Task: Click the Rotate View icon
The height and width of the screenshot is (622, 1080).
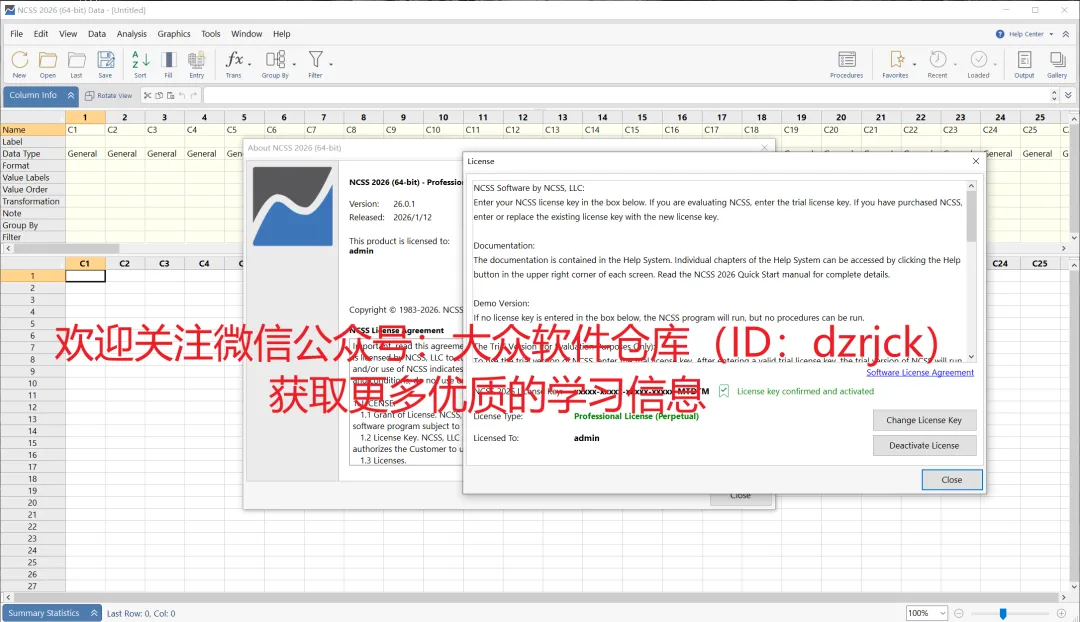Action: coord(90,96)
